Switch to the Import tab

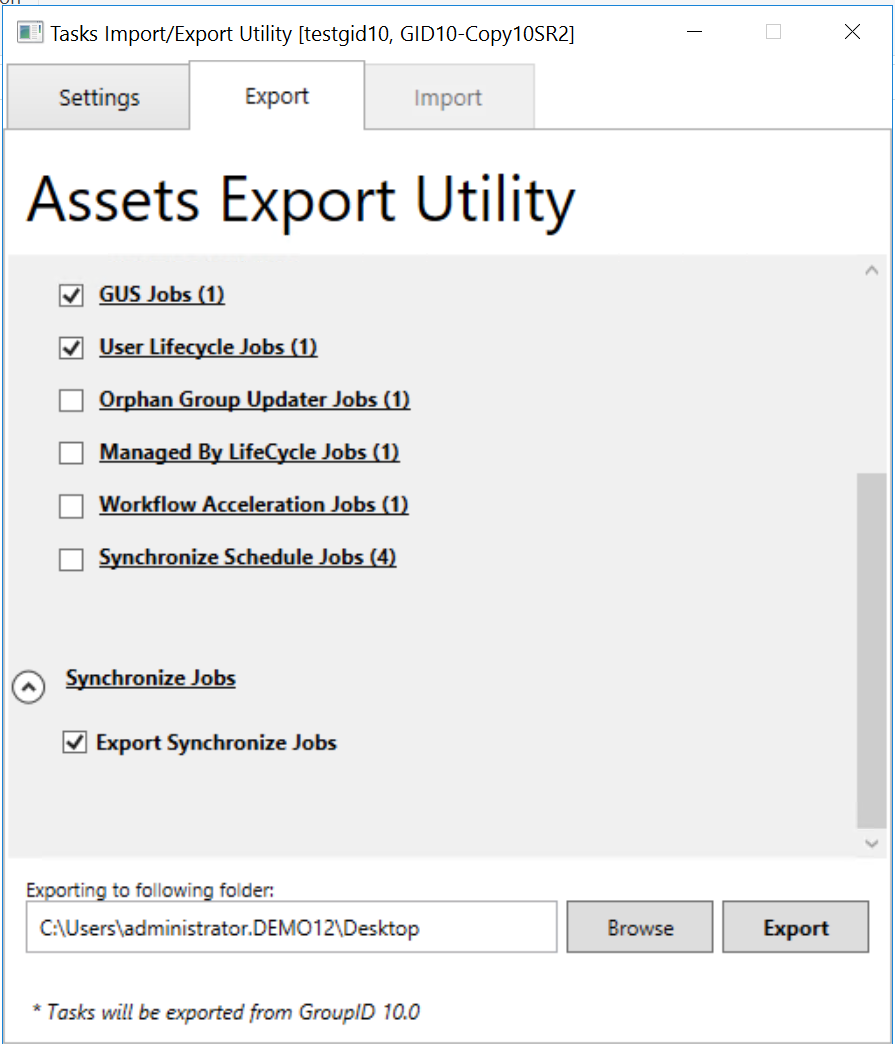pos(448,97)
